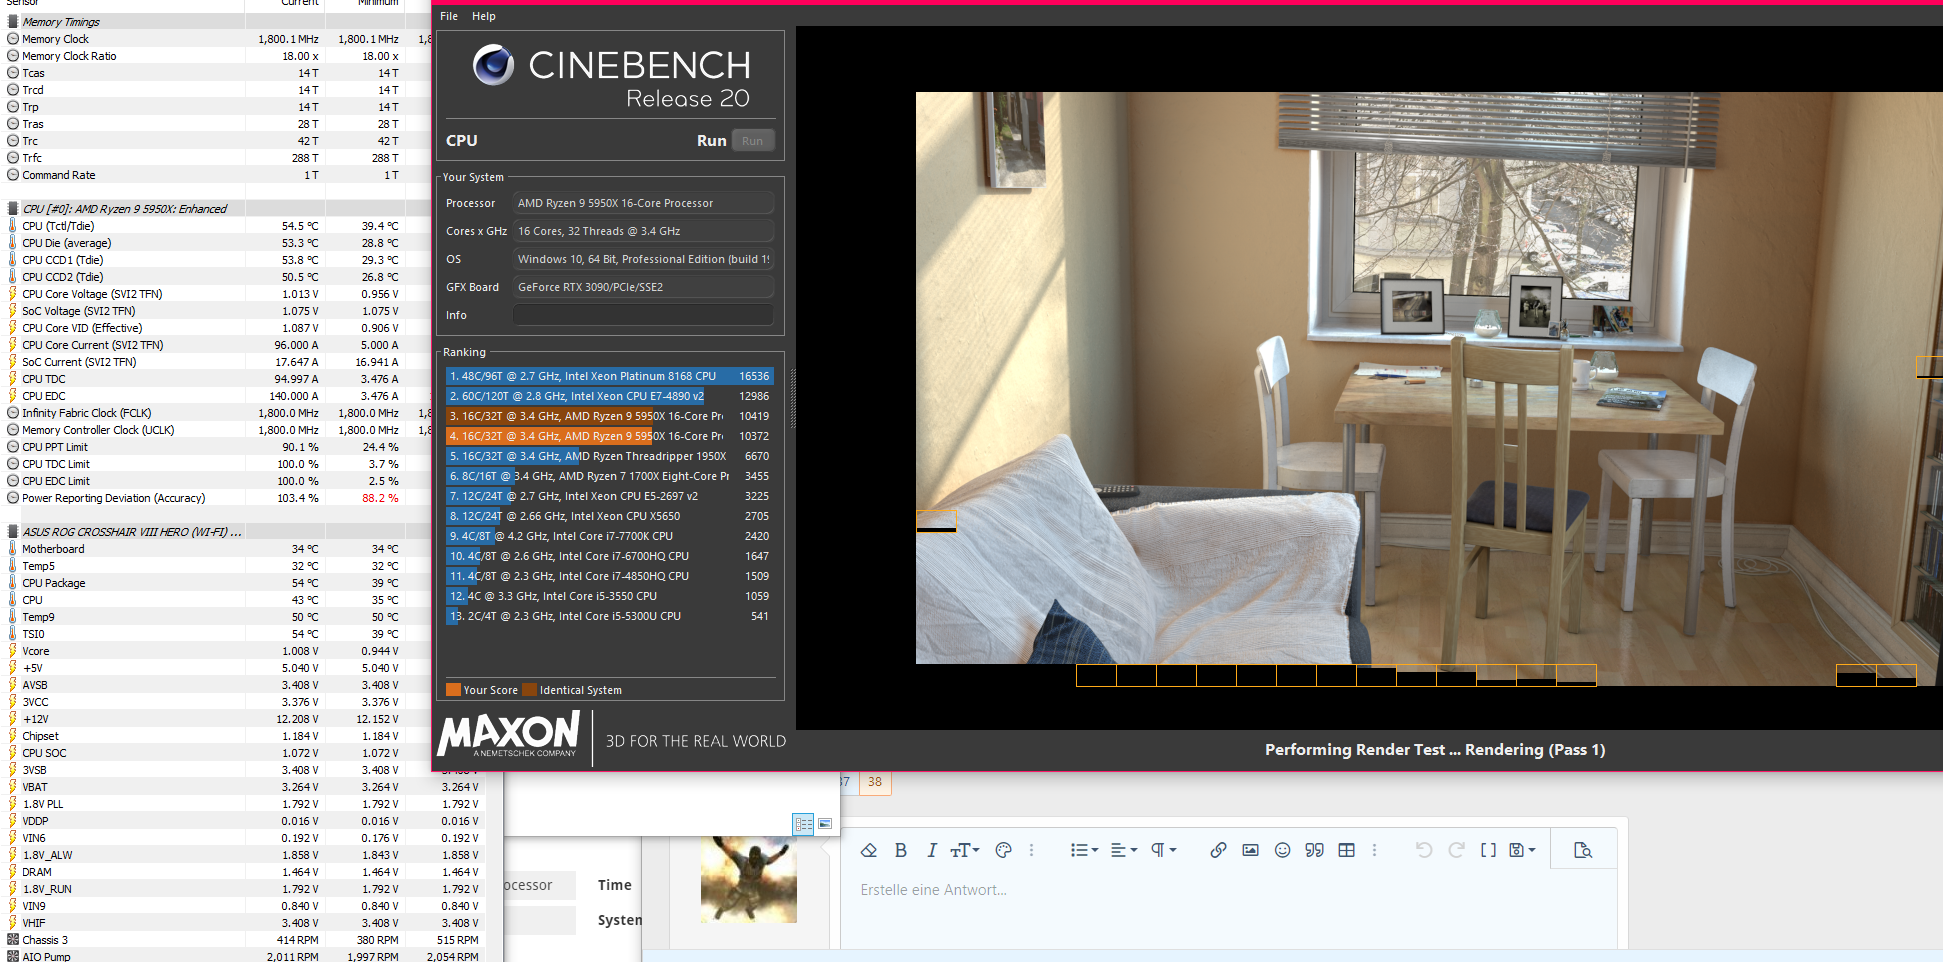Select ranking entry for Ryzen 7 1700X

pos(609,476)
